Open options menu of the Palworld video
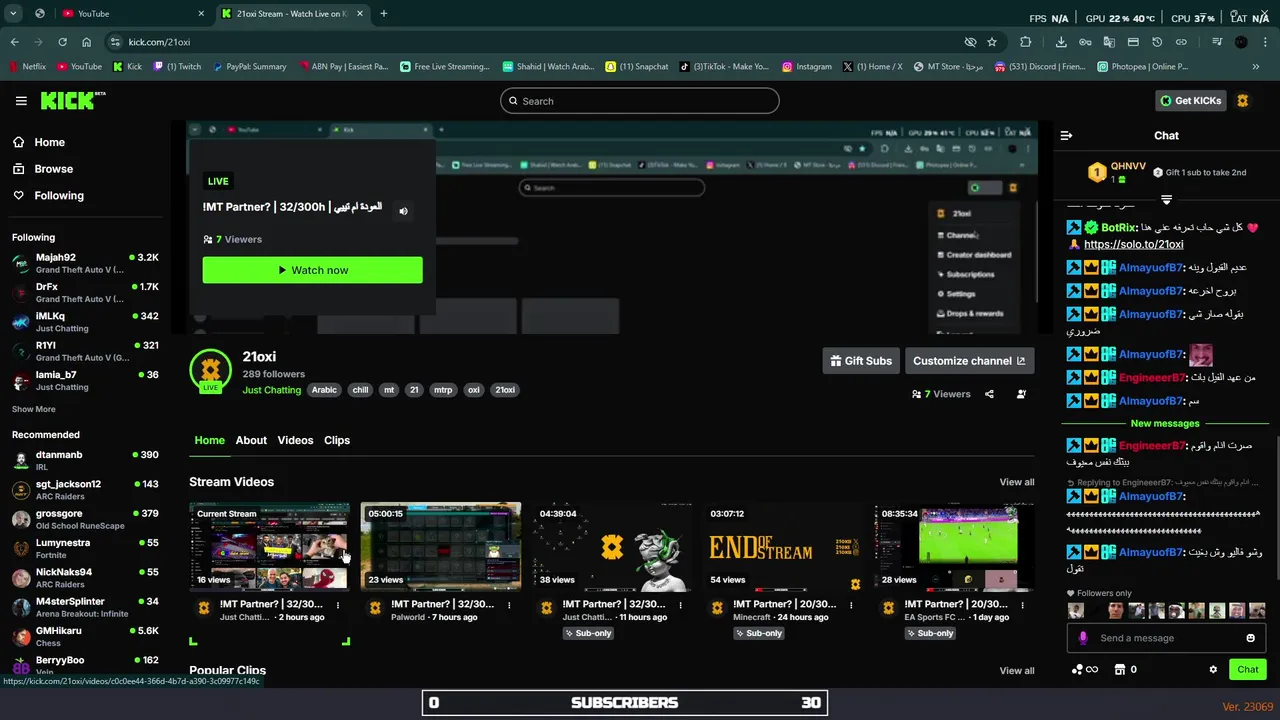1280x720 pixels. [509, 605]
